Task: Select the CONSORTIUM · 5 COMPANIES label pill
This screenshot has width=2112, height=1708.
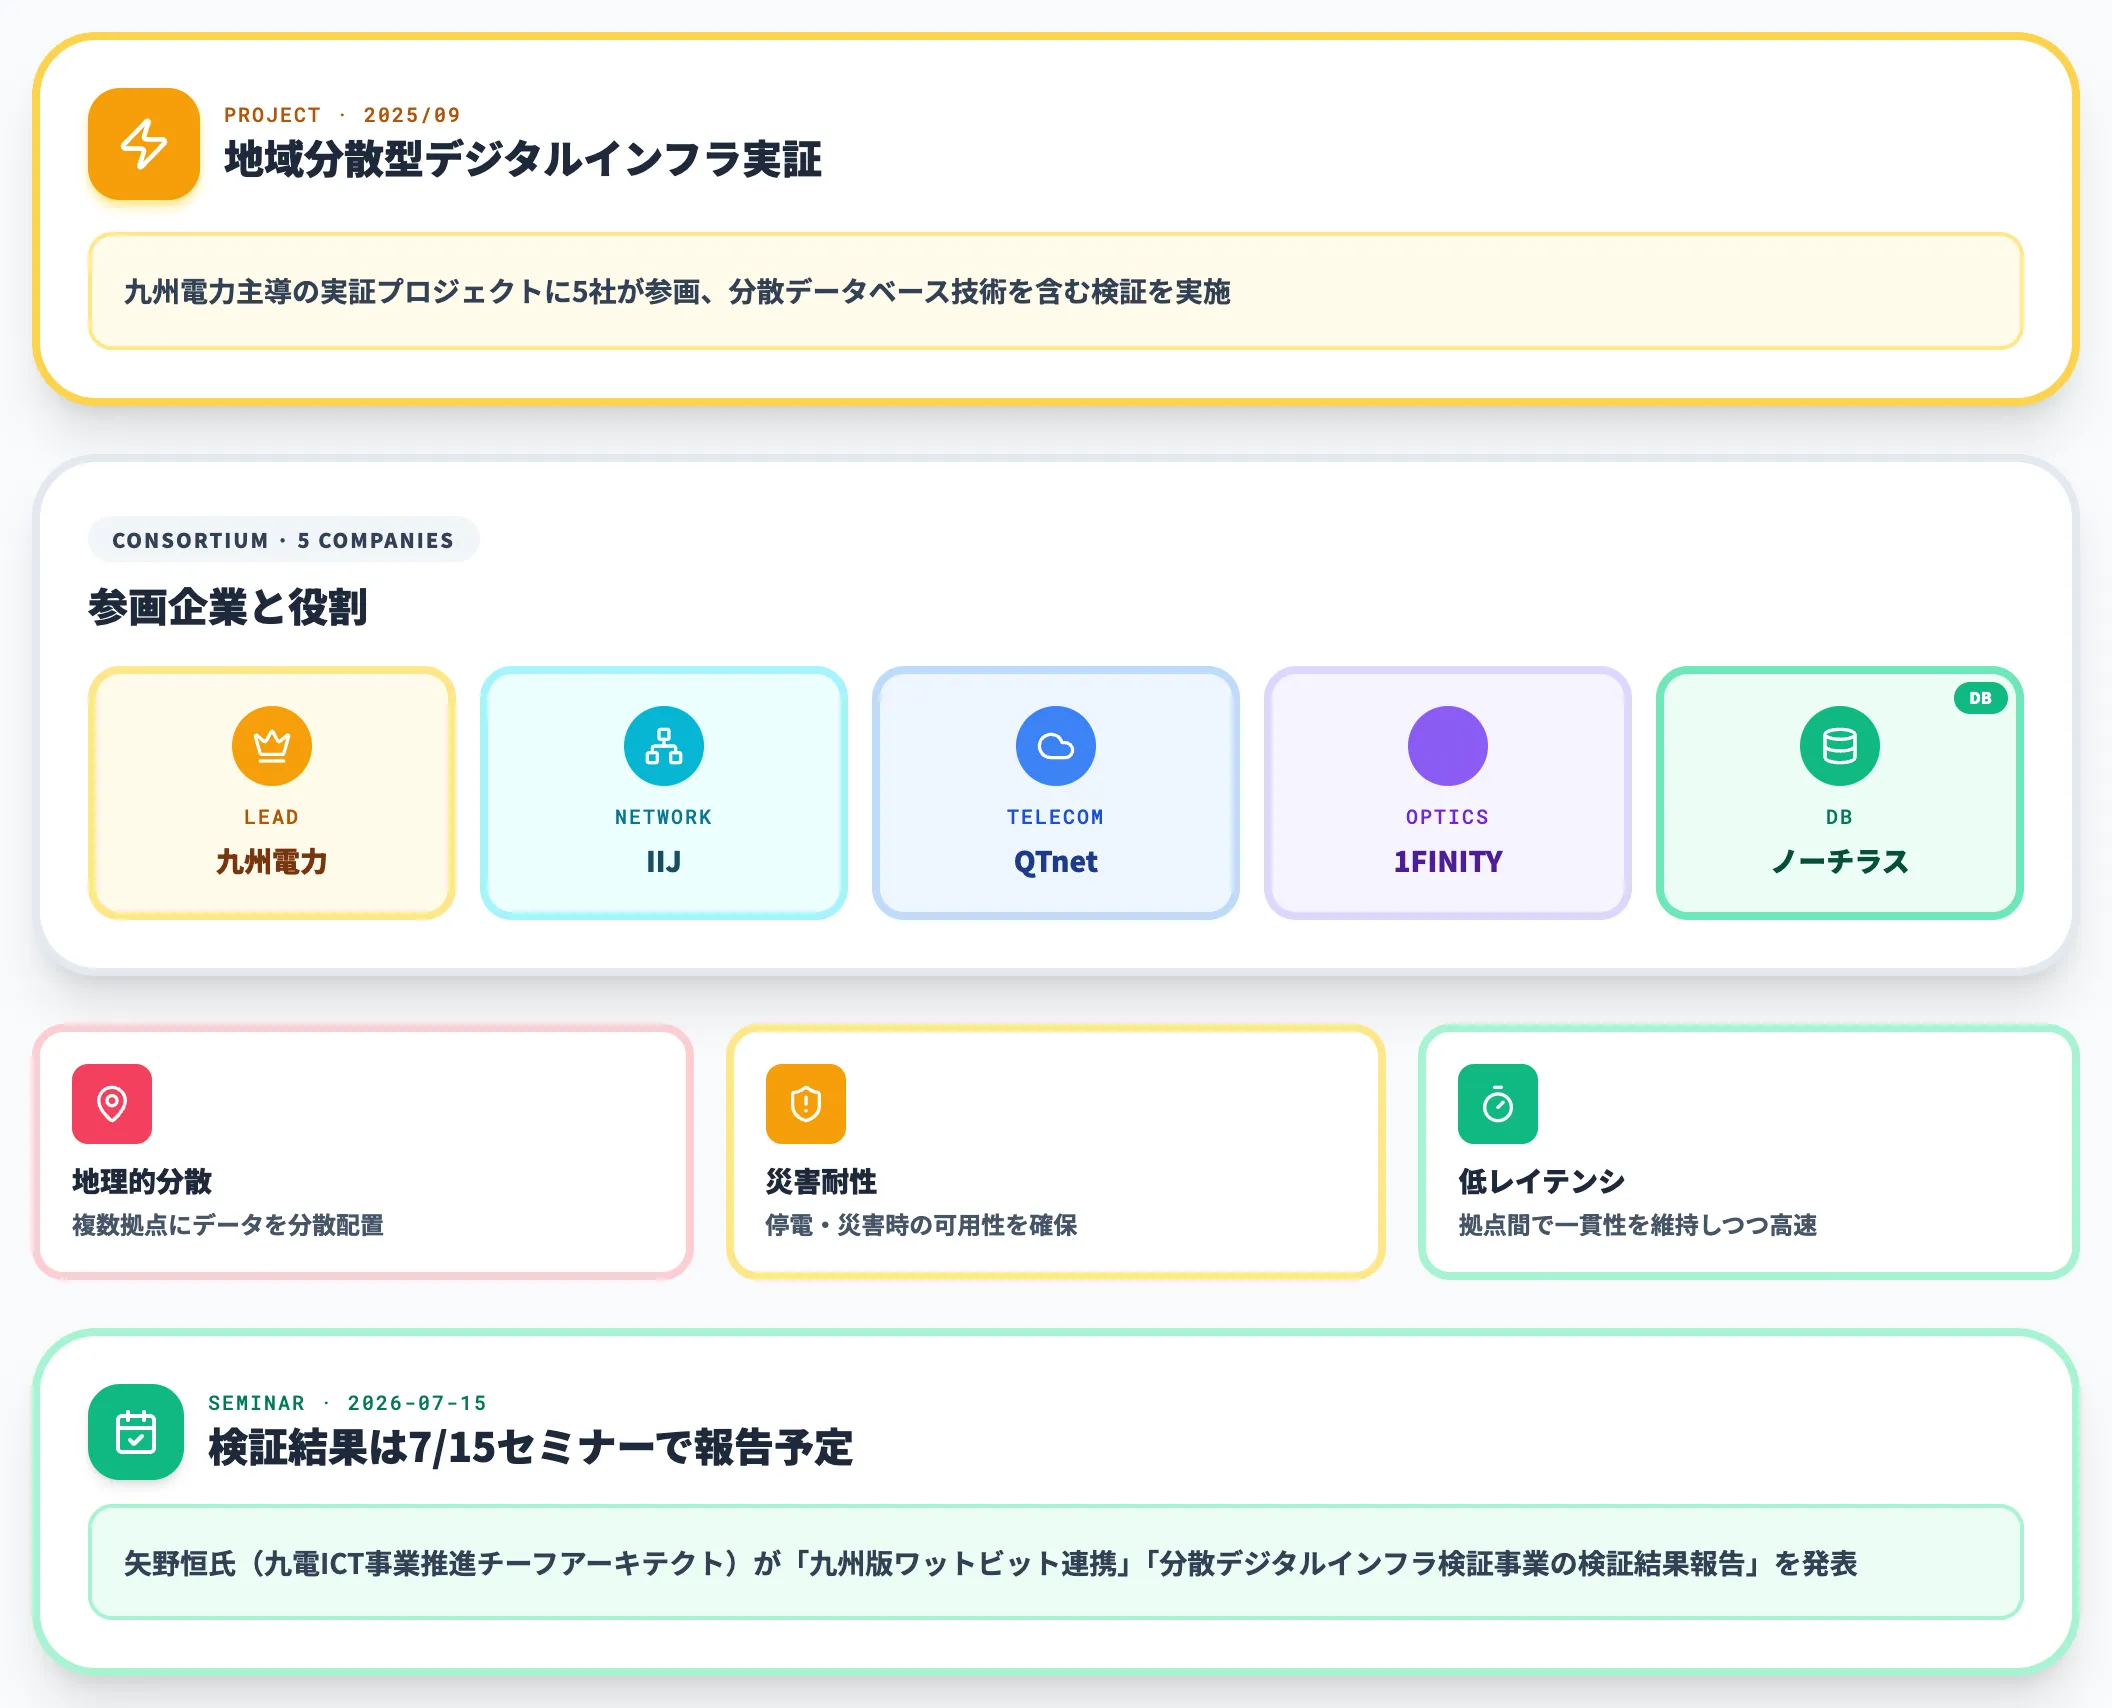Action: coord(283,540)
